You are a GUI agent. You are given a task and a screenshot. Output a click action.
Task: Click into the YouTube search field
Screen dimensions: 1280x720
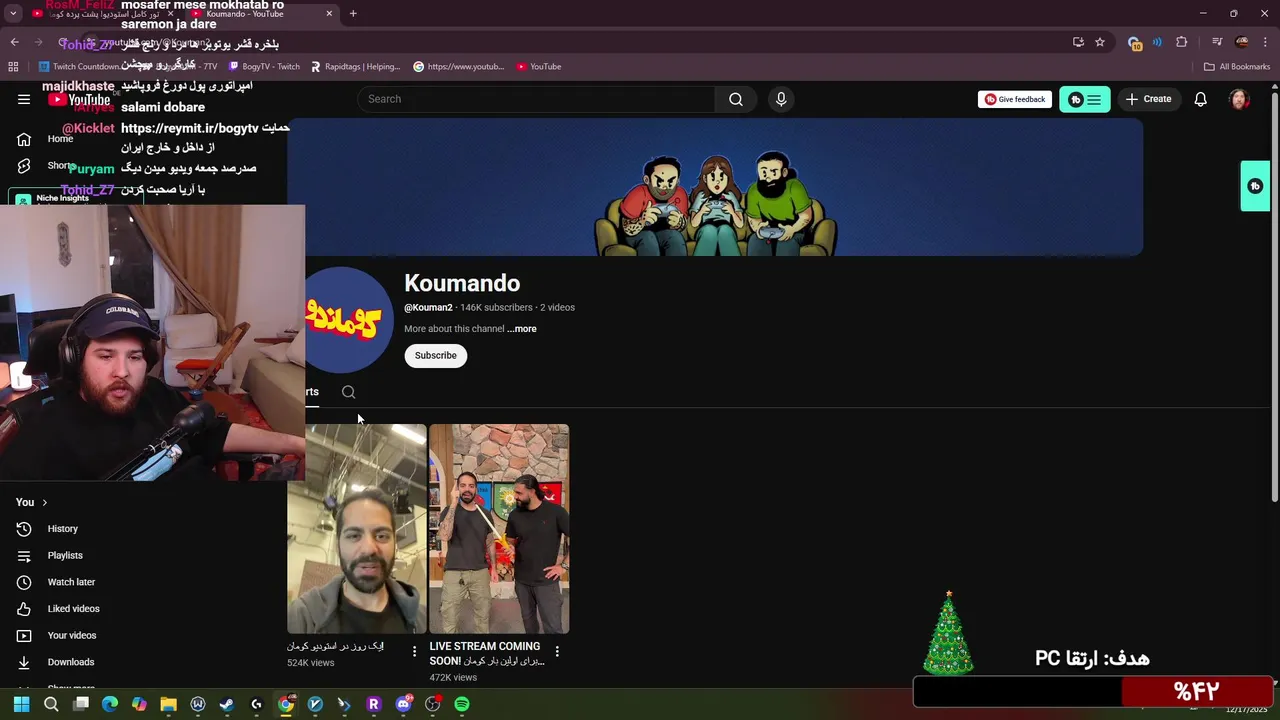(x=536, y=99)
